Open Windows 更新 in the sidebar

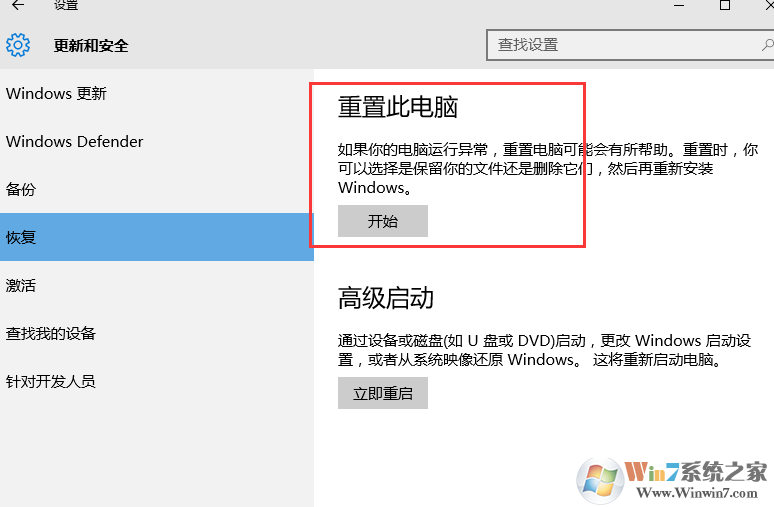(x=156, y=93)
